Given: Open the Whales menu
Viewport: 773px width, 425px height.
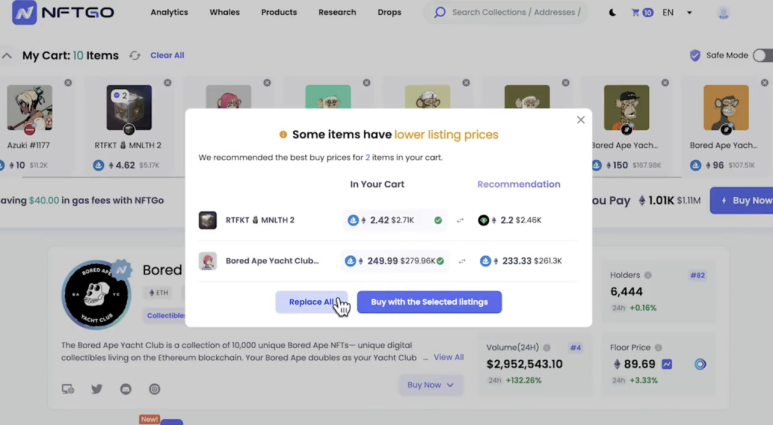Looking at the screenshot, I should pos(224,12).
